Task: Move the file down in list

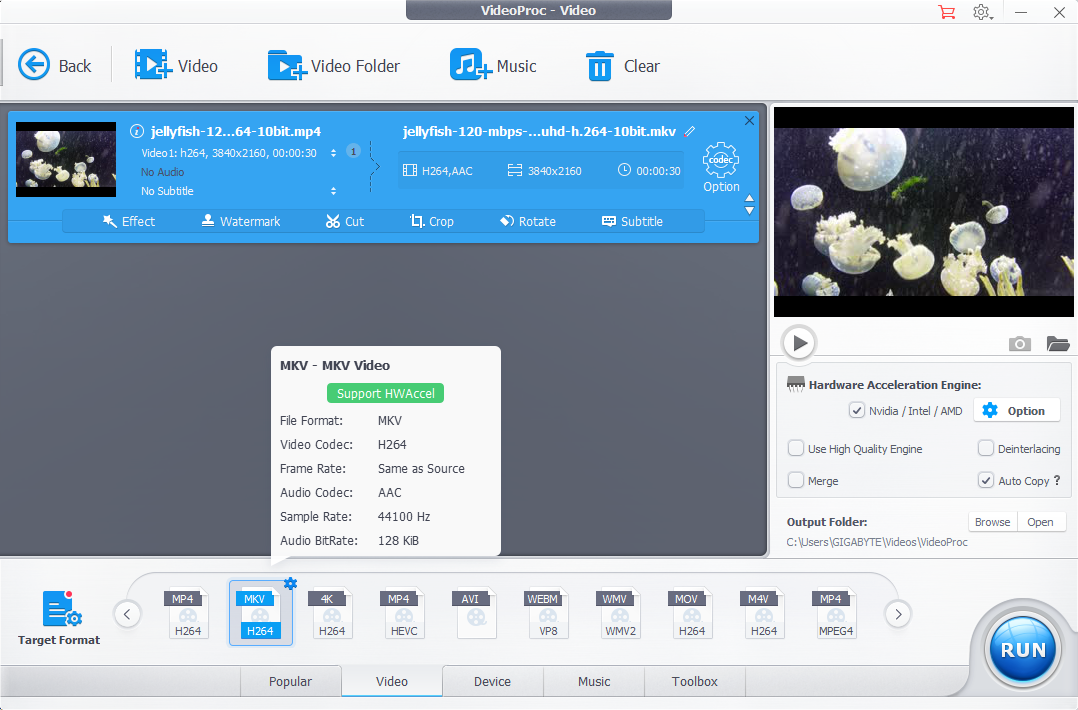Action: [749, 211]
